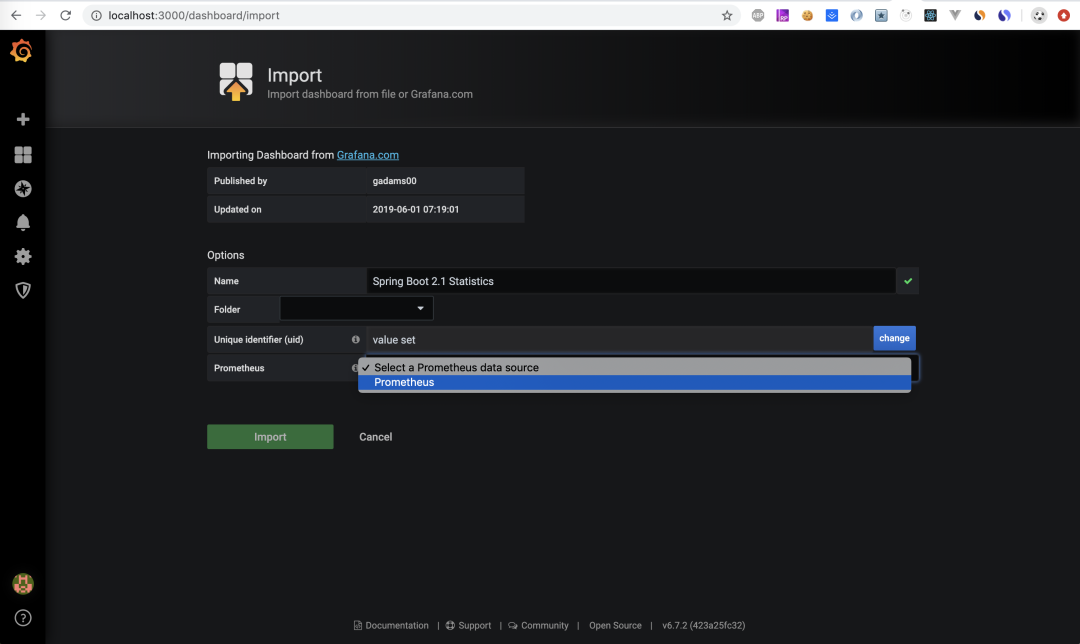Click the Import button

coord(270,437)
